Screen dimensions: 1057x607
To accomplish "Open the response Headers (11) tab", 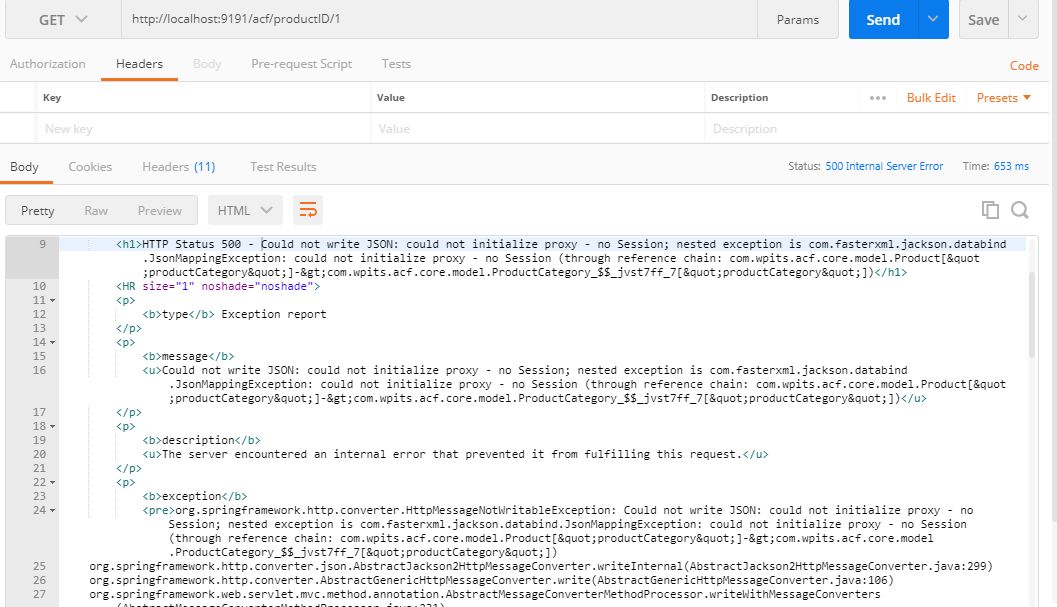I will [x=179, y=167].
